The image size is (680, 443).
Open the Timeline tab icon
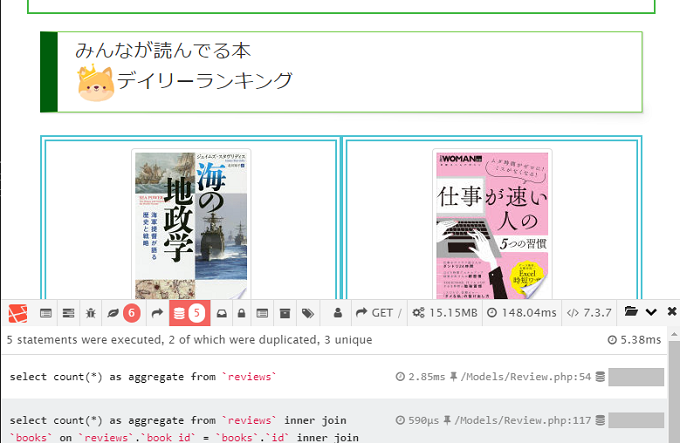click(69, 313)
